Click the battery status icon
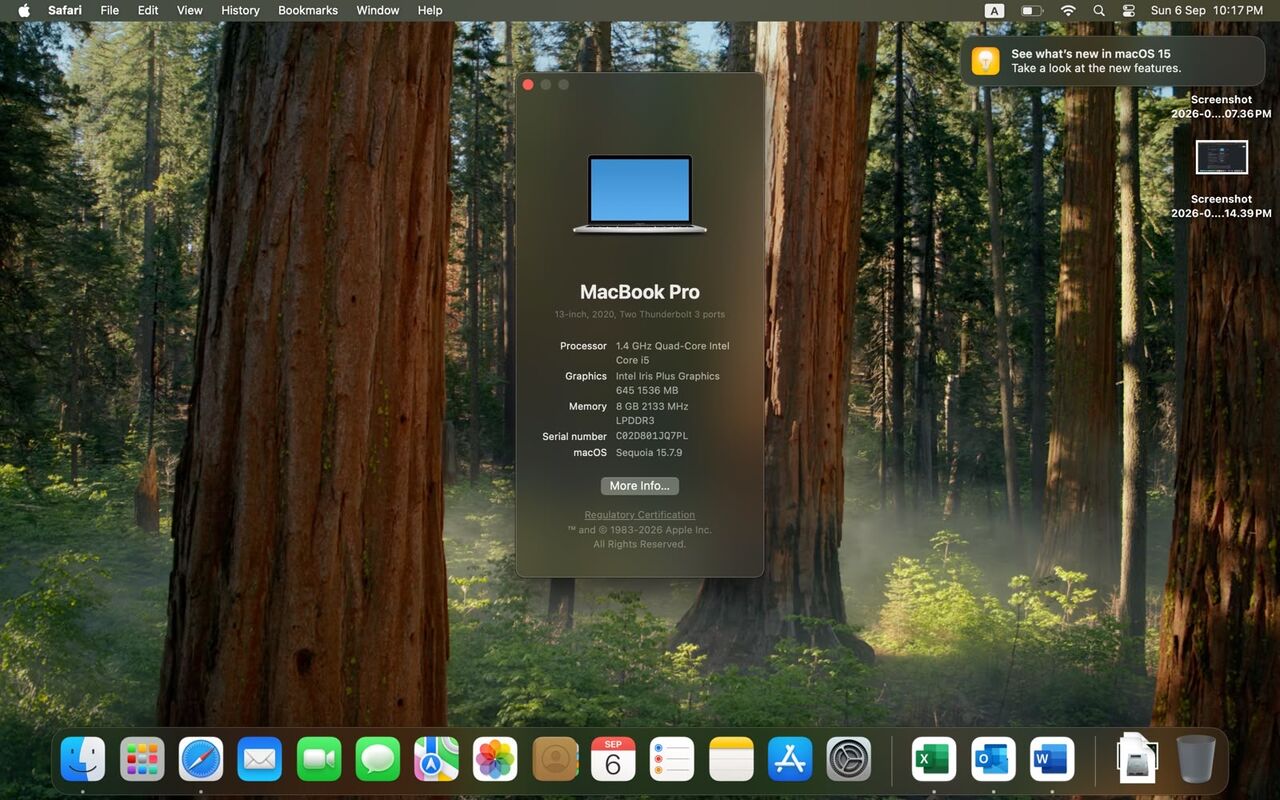 (1032, 10)
